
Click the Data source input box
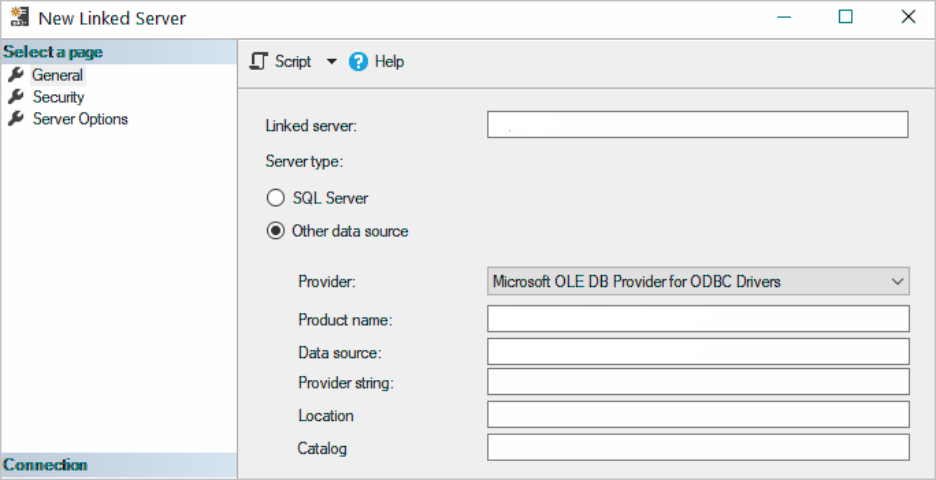[697, 351]
